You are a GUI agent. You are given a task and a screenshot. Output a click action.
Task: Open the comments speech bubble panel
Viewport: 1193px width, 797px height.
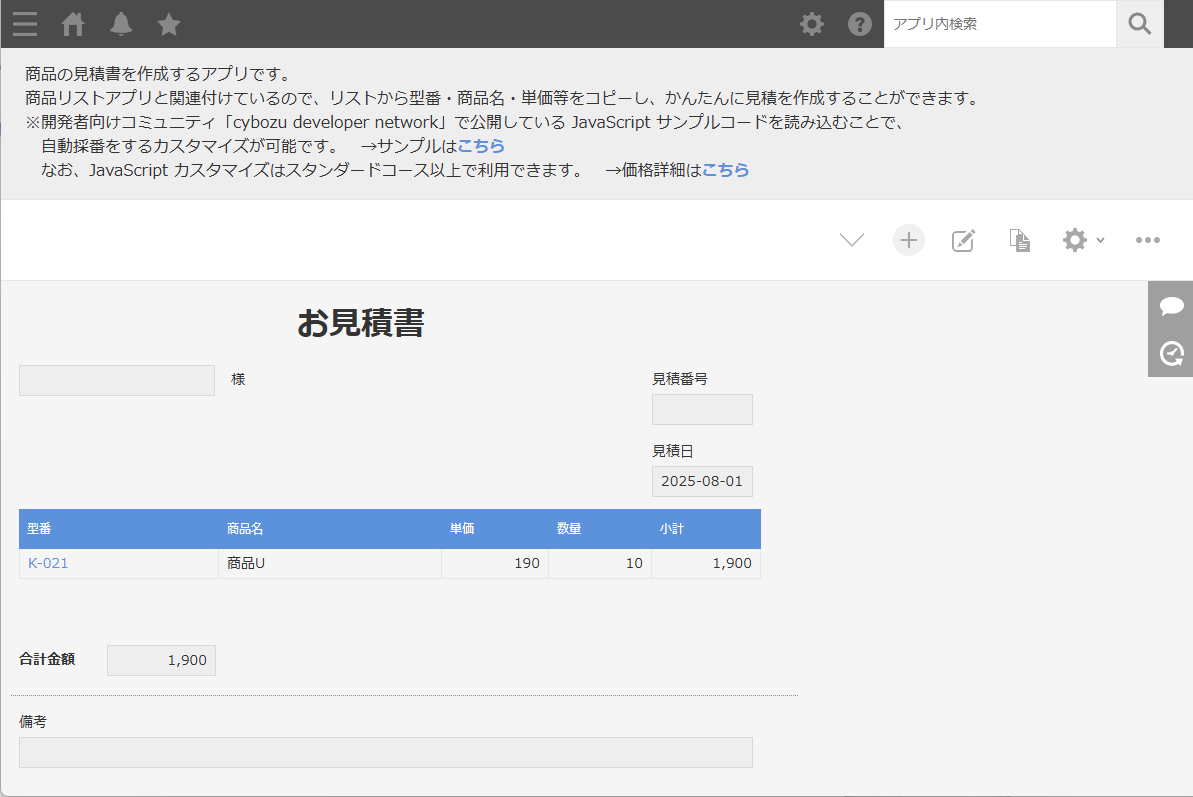[1172, 306]
